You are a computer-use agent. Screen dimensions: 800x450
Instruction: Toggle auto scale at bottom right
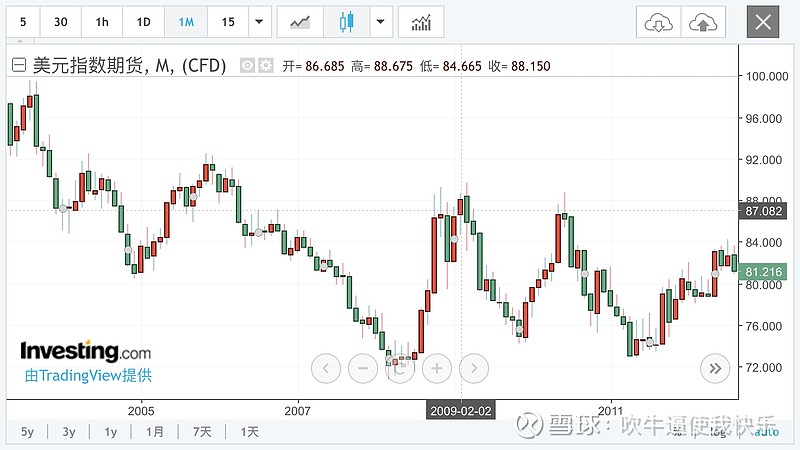pos(765,432)
